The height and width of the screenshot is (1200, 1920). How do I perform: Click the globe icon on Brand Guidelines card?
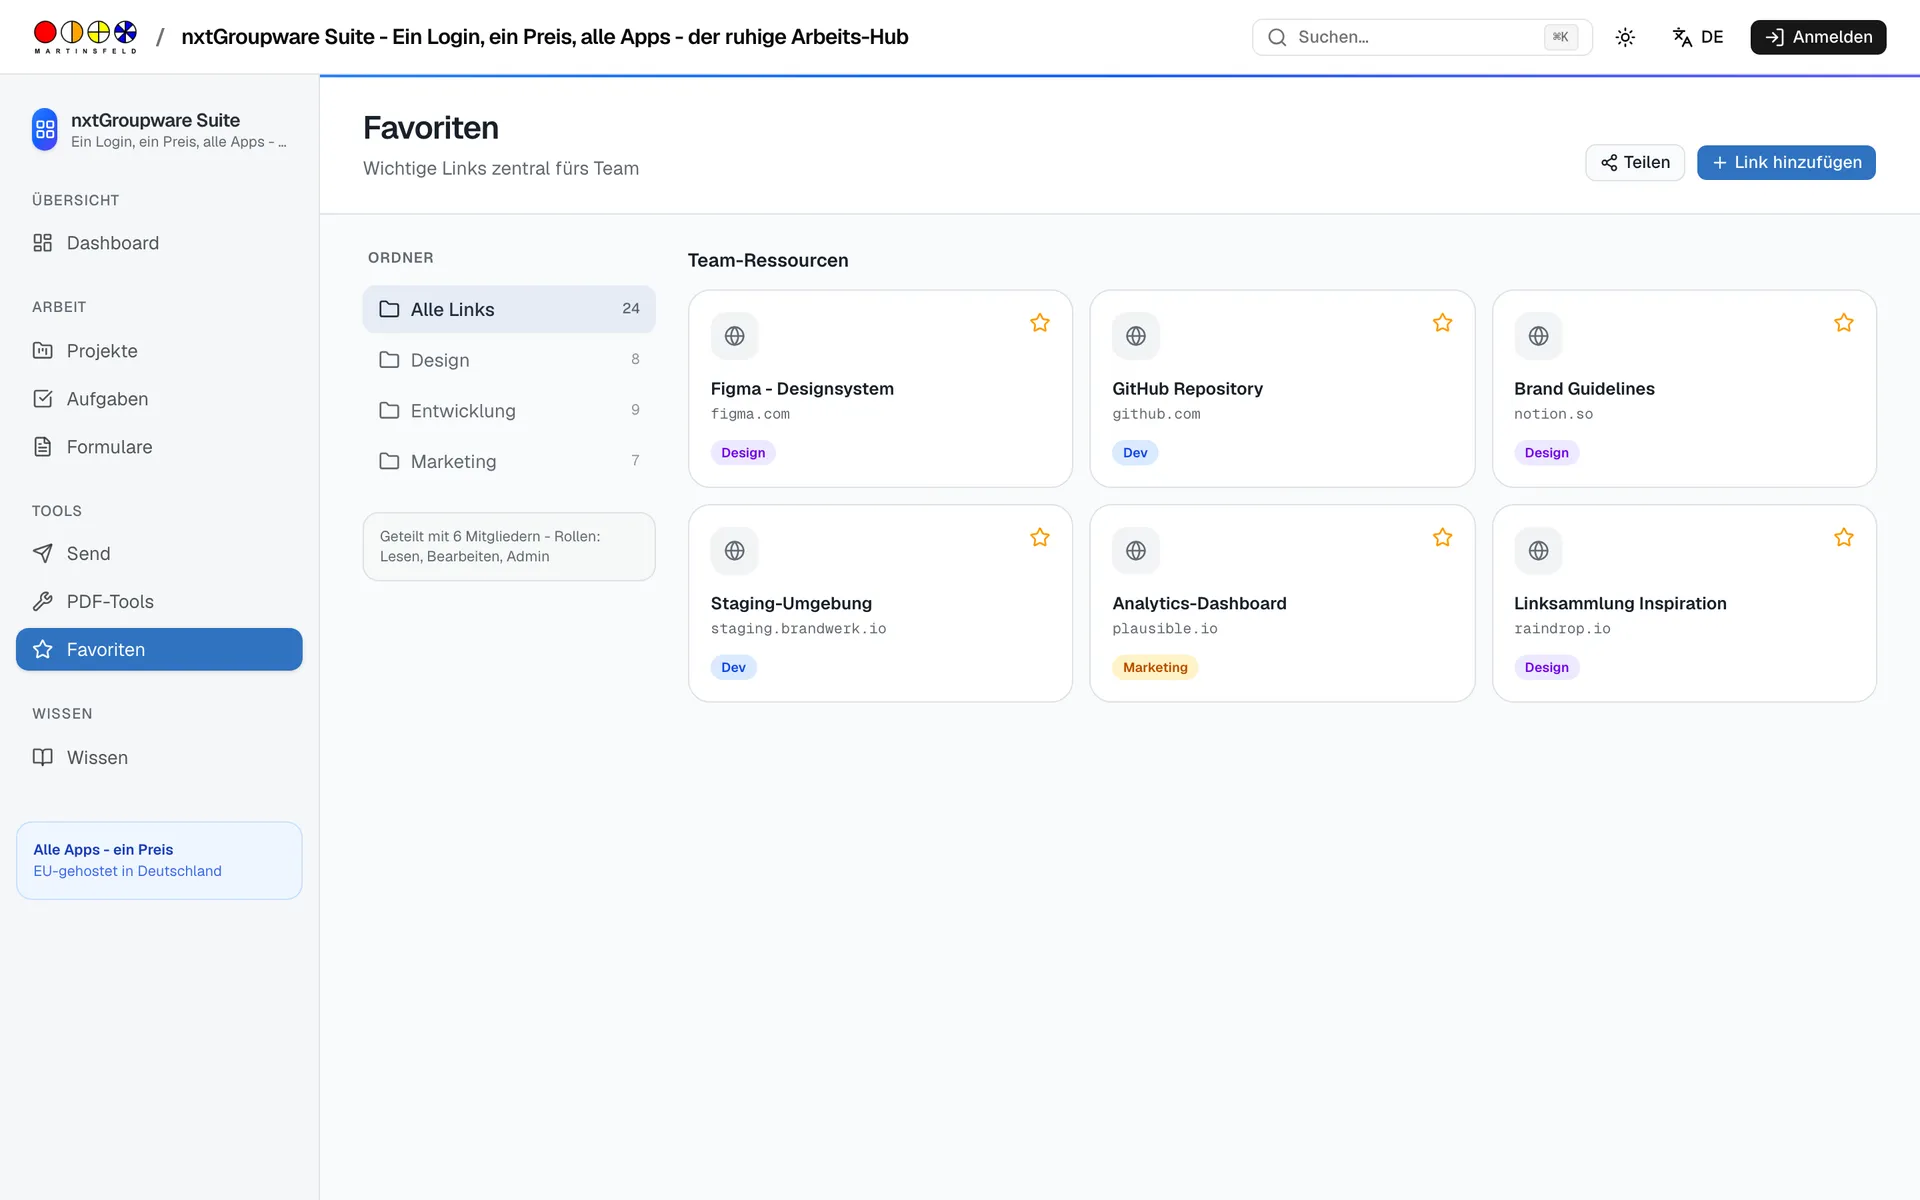(x=1538, y=336)
